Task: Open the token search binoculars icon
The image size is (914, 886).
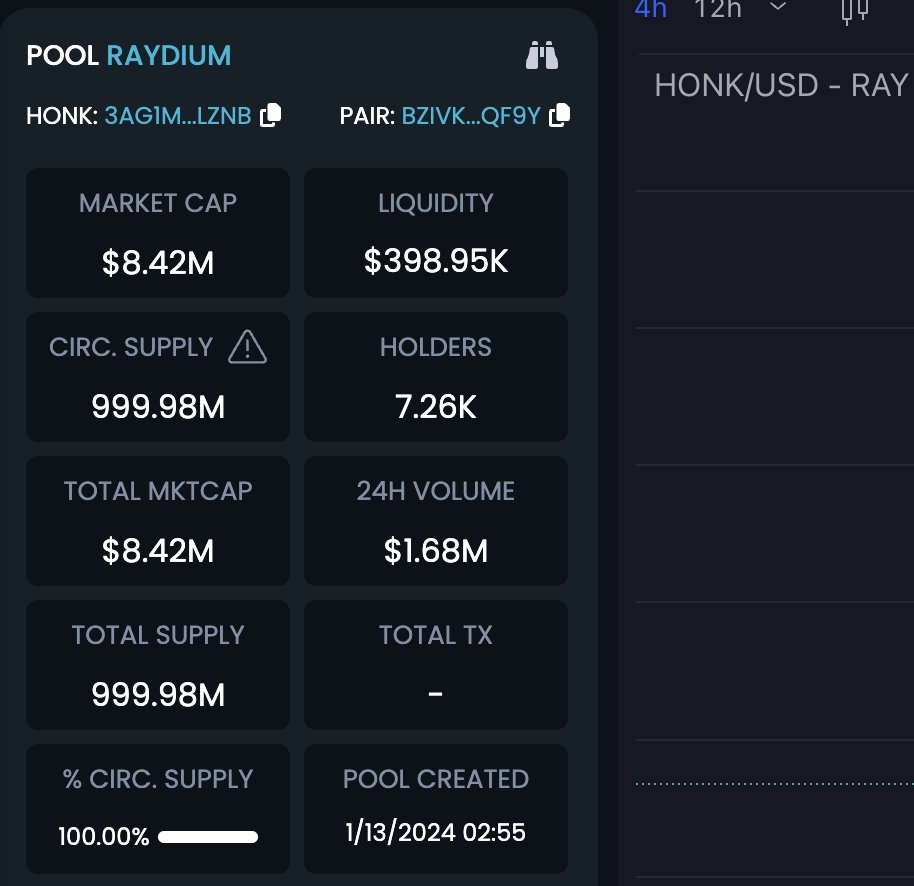Action: point(541,57)
